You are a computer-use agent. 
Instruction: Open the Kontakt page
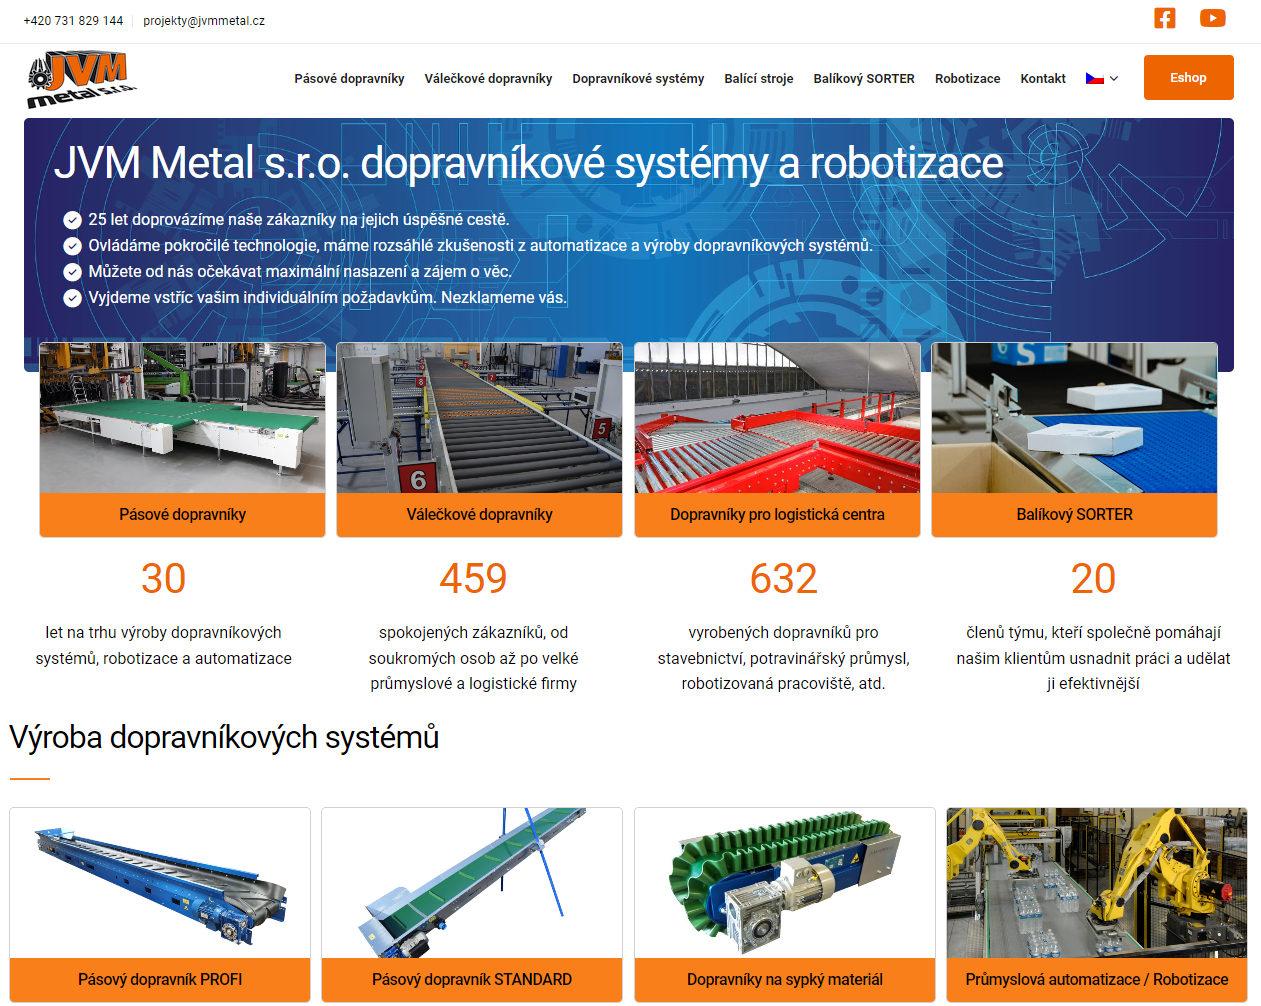point(1042,79)
